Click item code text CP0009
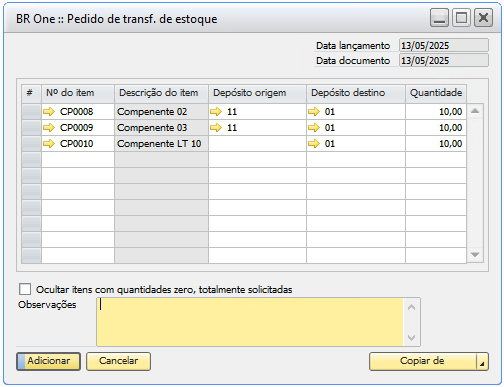 coord(76,128)
